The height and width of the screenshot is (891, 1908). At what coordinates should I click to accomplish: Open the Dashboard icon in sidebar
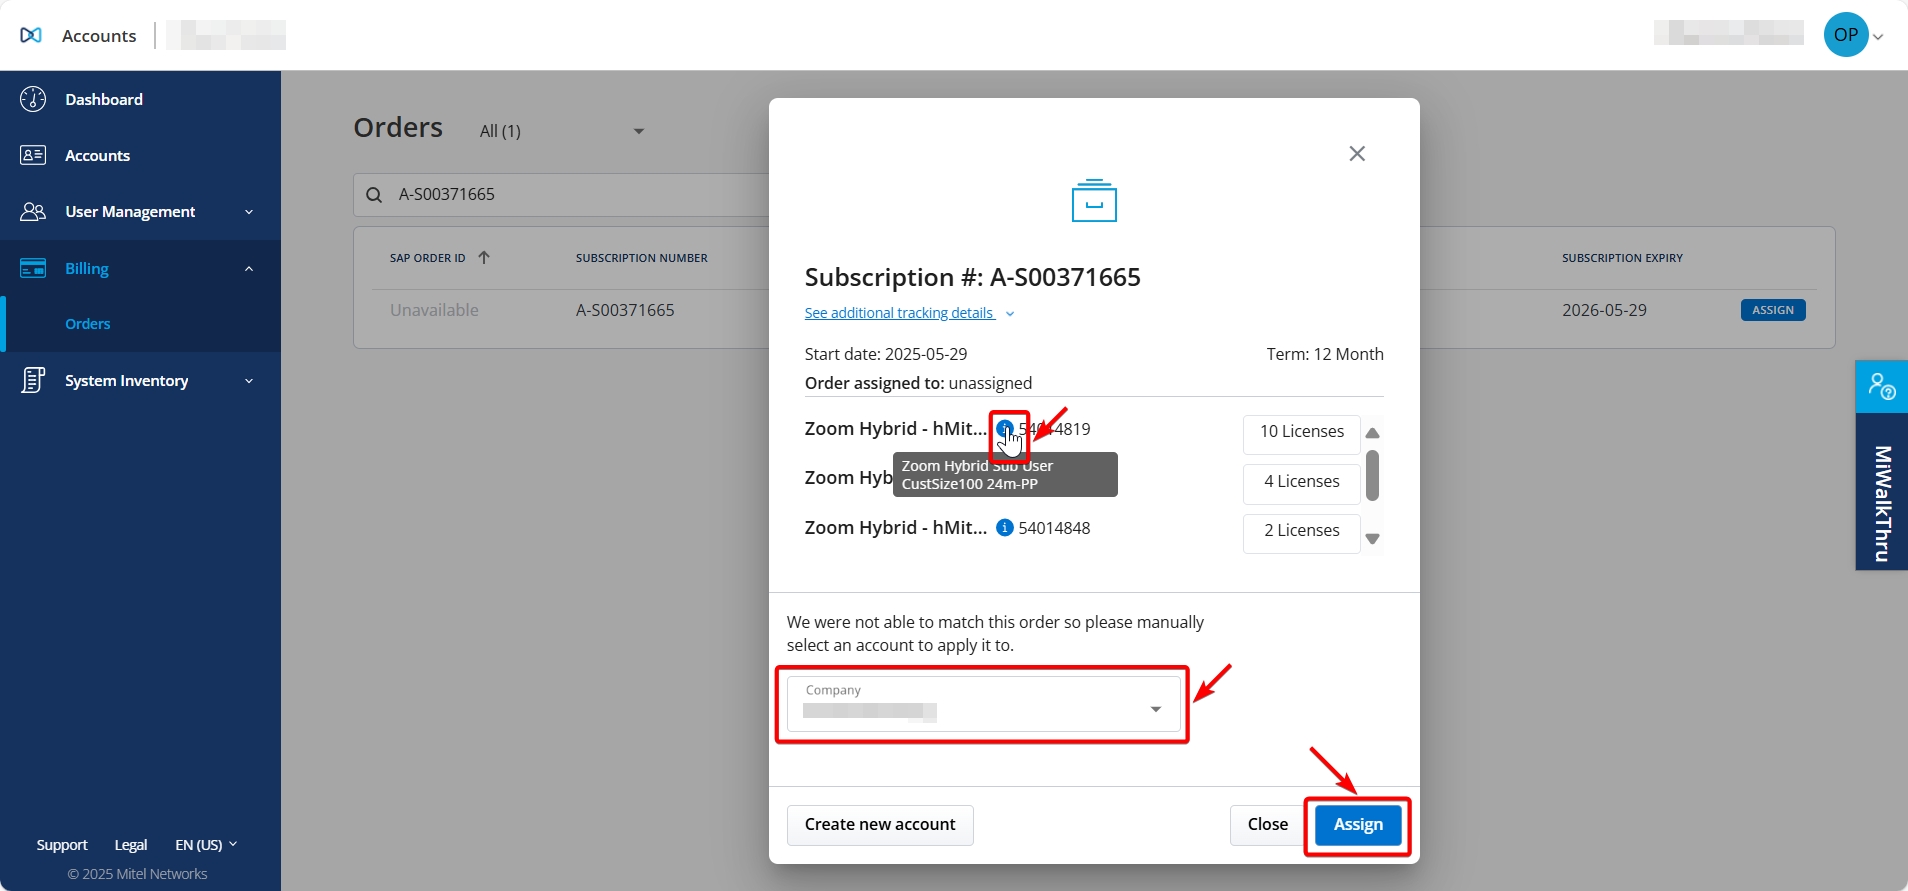click(33, 99)
